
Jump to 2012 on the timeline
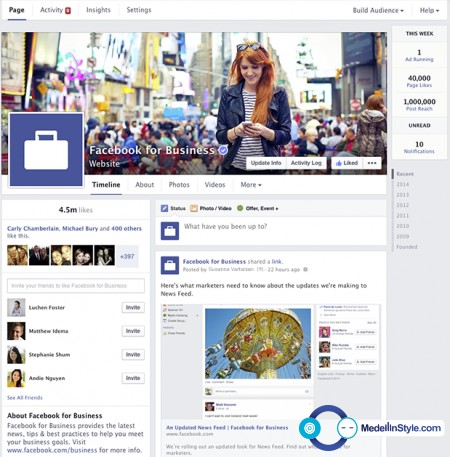(x=402, y=205)
